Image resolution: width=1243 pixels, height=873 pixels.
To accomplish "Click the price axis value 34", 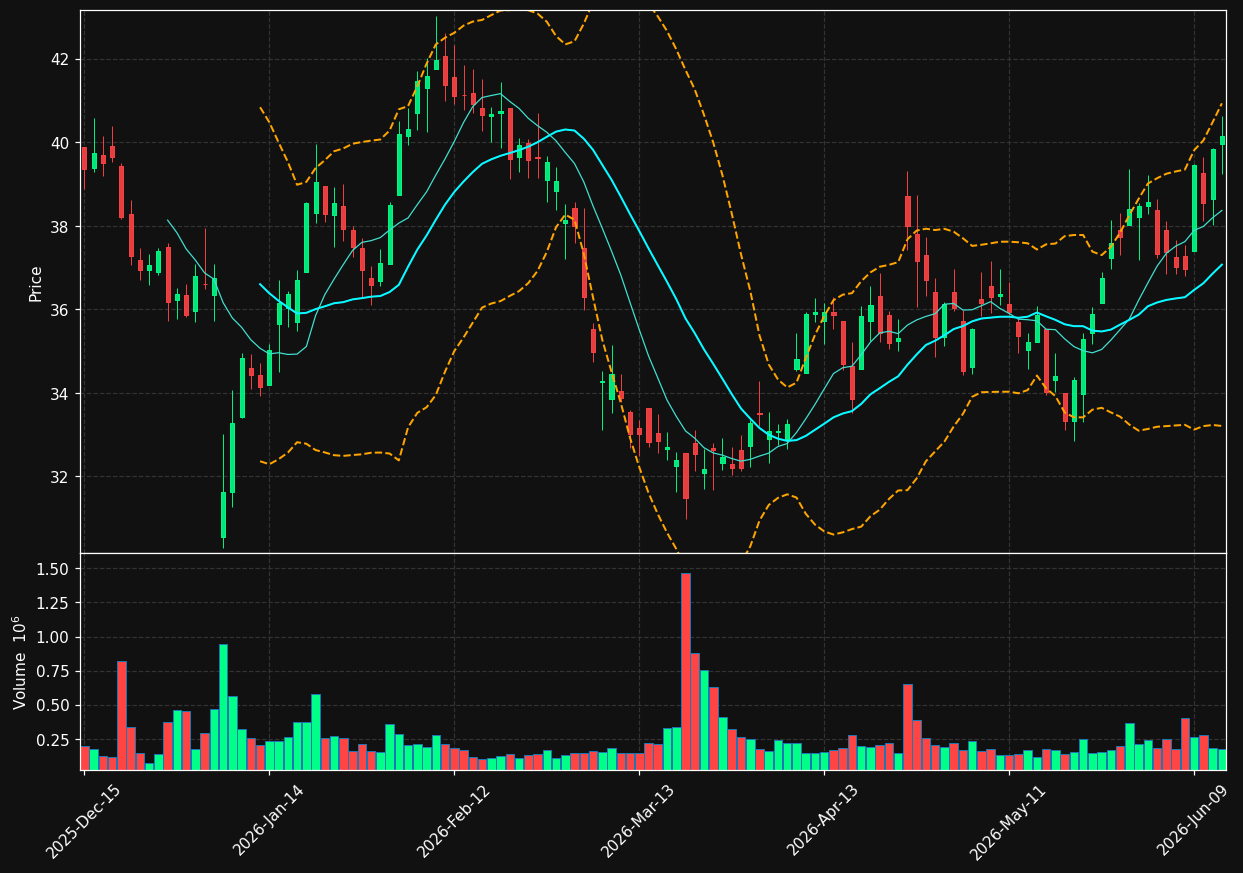I will click(60, 394).
